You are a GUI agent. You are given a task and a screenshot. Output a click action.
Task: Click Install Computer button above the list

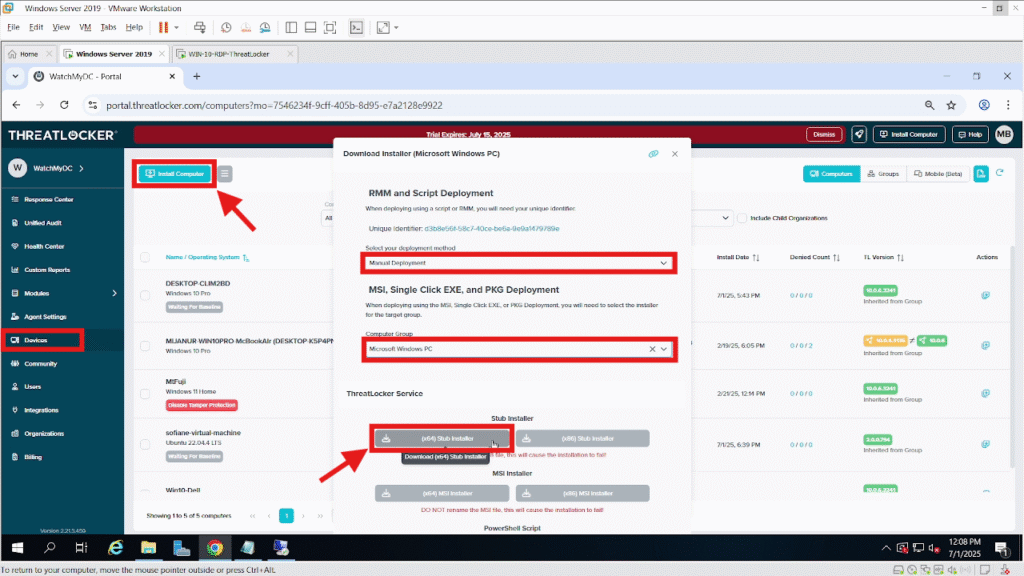[x=175, y=174]
